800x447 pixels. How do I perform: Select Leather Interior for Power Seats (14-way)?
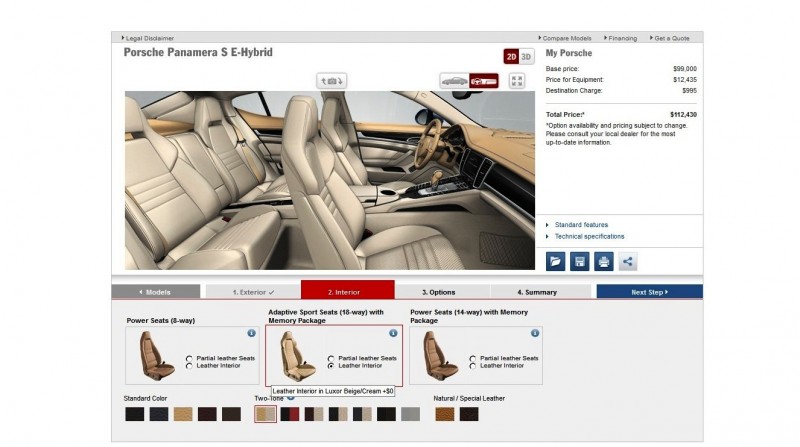point(473,366)
